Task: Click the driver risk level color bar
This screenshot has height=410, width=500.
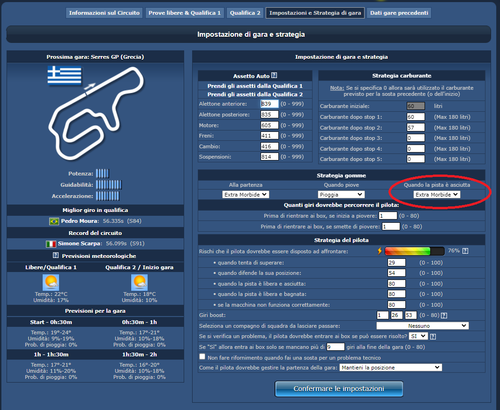Action: [415, 251]
